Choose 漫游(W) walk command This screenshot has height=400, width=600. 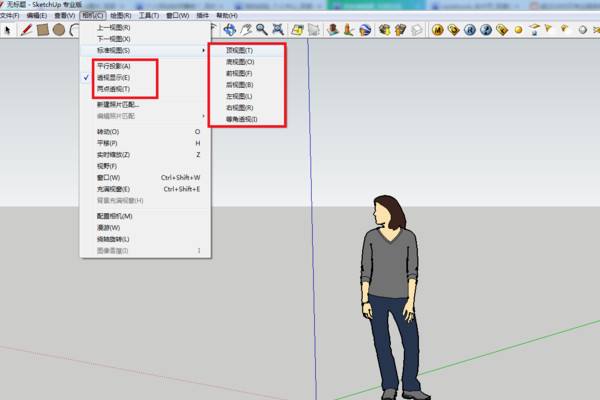pyautogui.click(x=108, y=227)
